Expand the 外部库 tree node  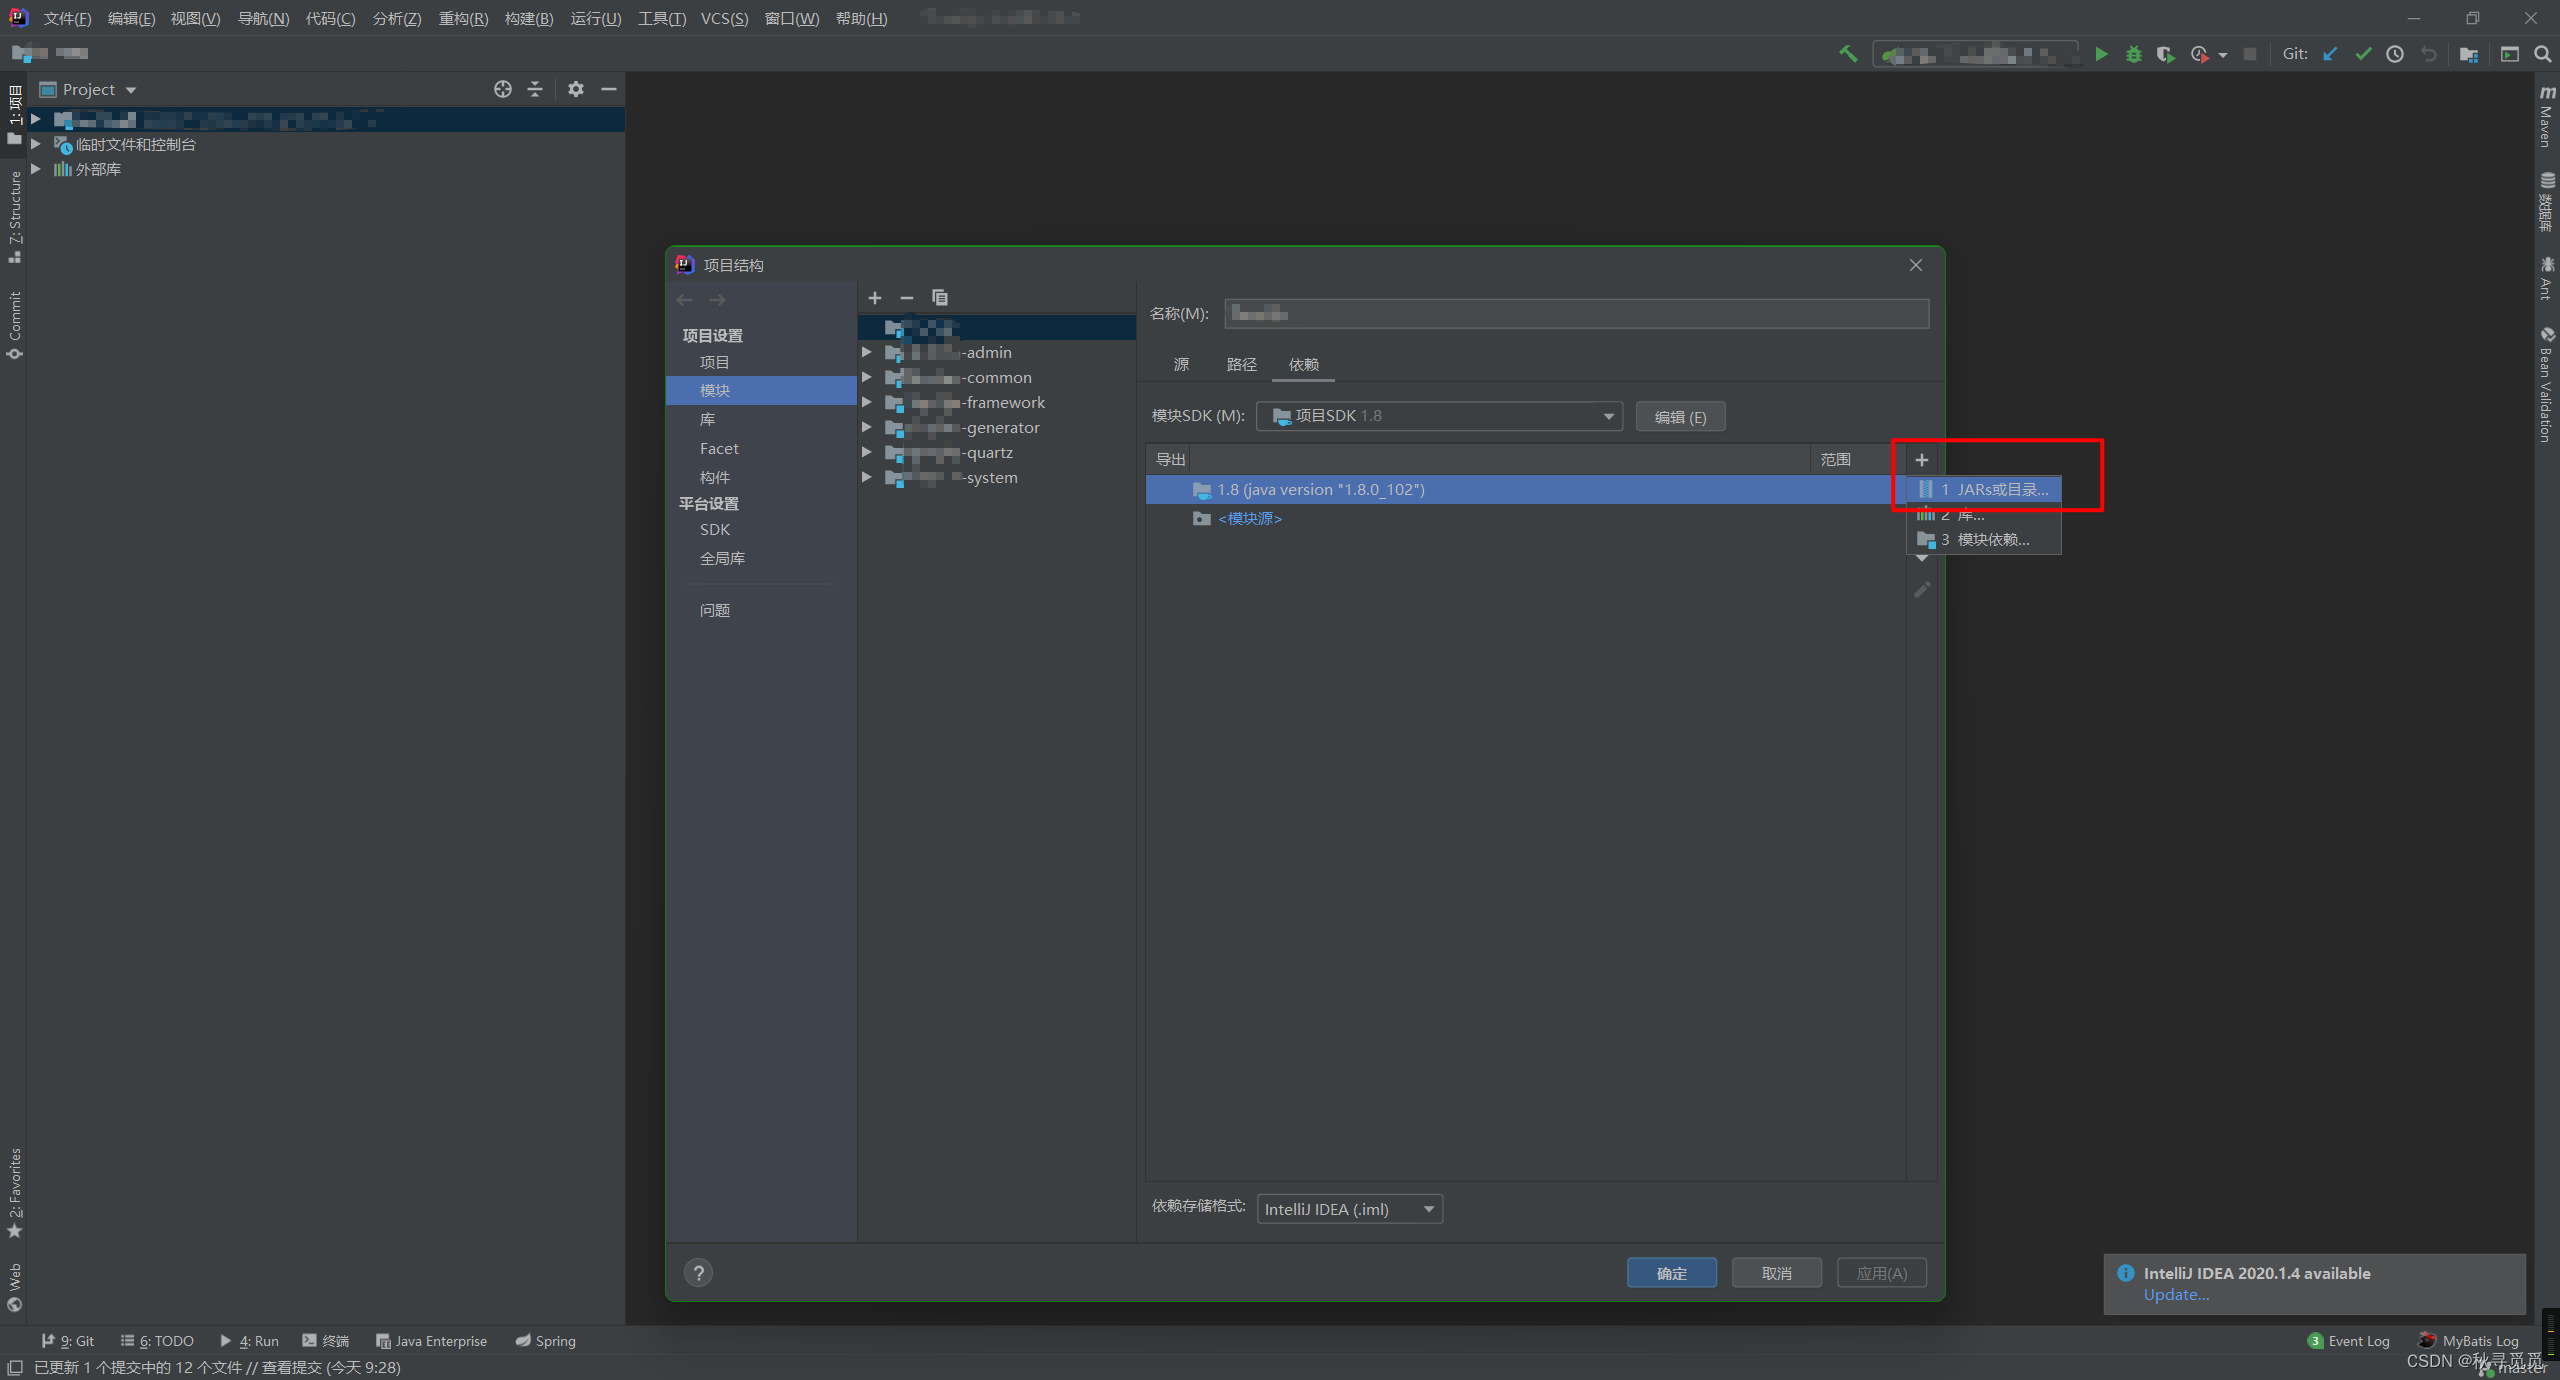[36, 169]
